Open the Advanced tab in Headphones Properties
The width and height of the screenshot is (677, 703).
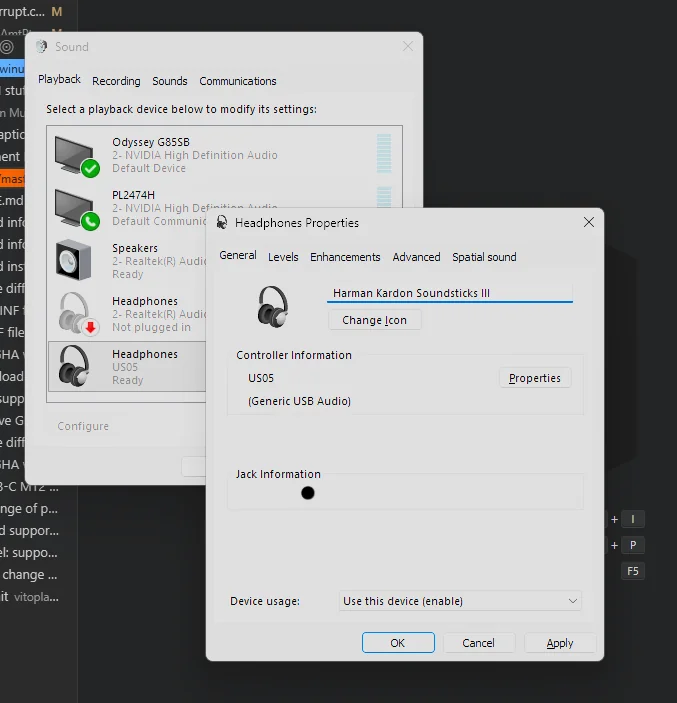click(416, 257)
